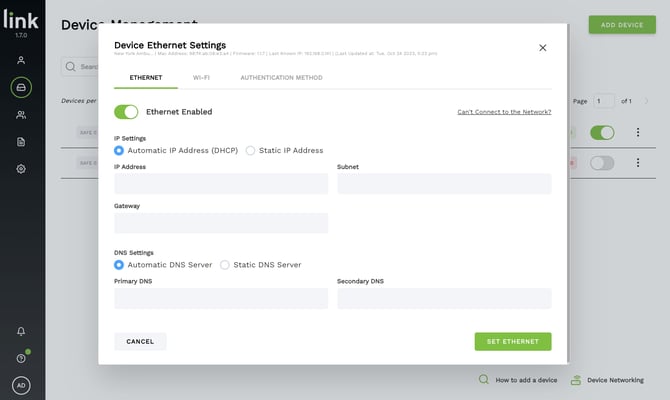Click the link logo in sidebar
Image resolution: width=670 pixels, height=400 pixels.
pyautogui.click(x=21, y=20)
